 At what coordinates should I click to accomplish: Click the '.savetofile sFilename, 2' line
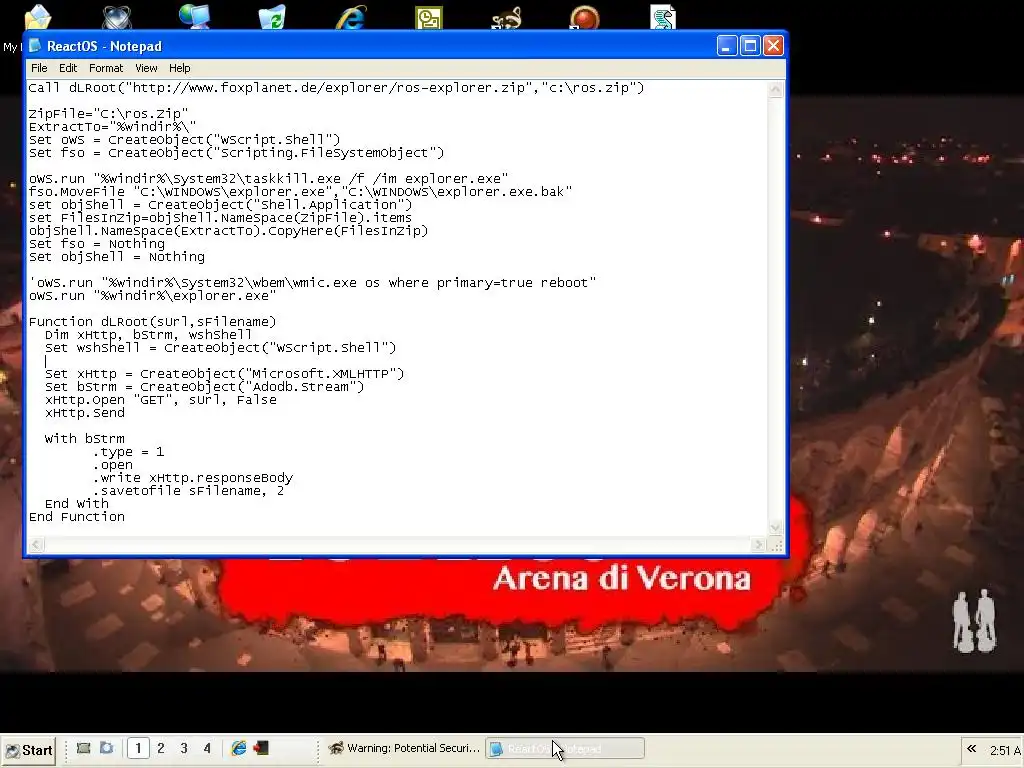pyautogui.click(x=189, y=491)
